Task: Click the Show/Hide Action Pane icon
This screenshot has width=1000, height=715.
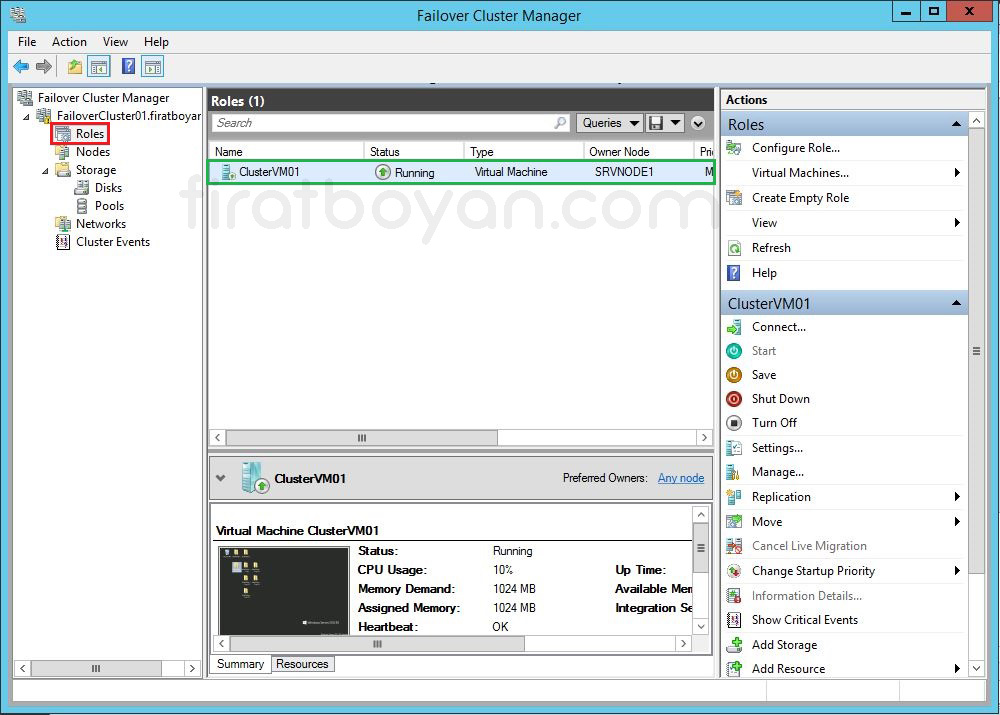Action: pyautogui.click(x=153, y=66)
